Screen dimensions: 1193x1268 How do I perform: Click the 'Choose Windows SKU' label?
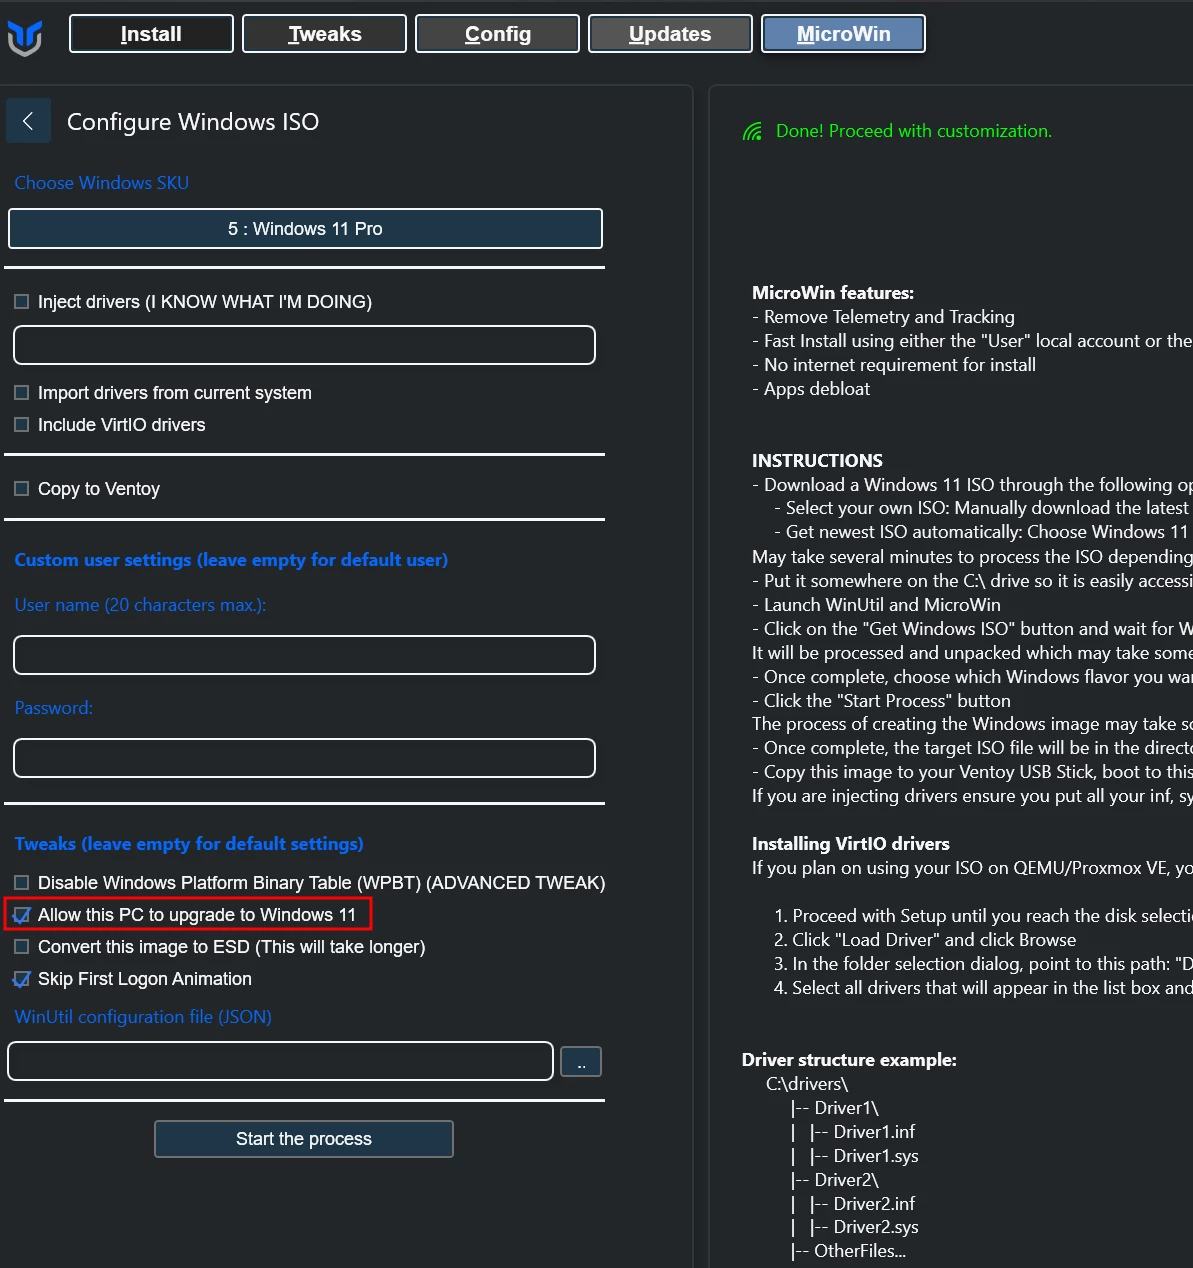[101, 183]
